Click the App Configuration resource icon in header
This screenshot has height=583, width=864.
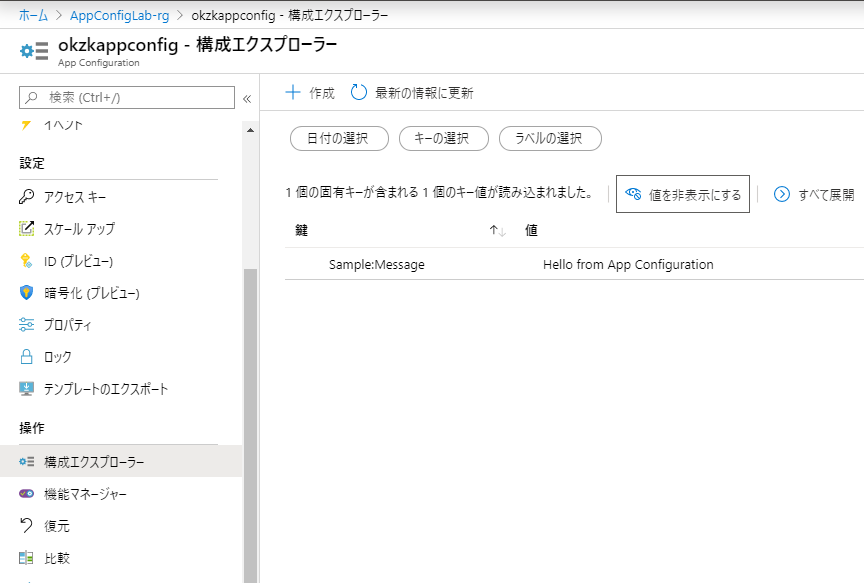point(34,51)
